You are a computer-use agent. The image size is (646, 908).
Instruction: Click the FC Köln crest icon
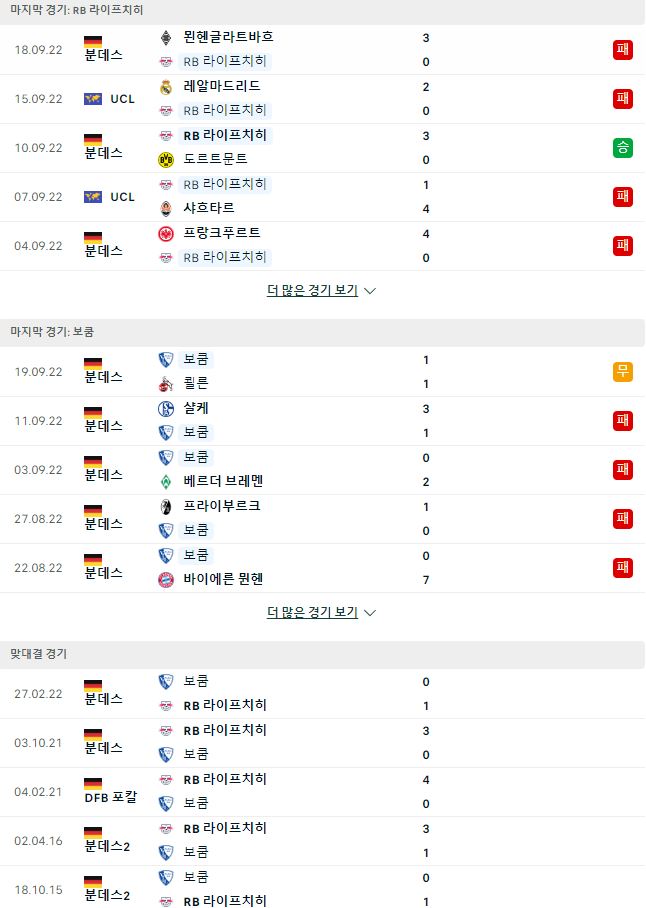tap(166, 384)
